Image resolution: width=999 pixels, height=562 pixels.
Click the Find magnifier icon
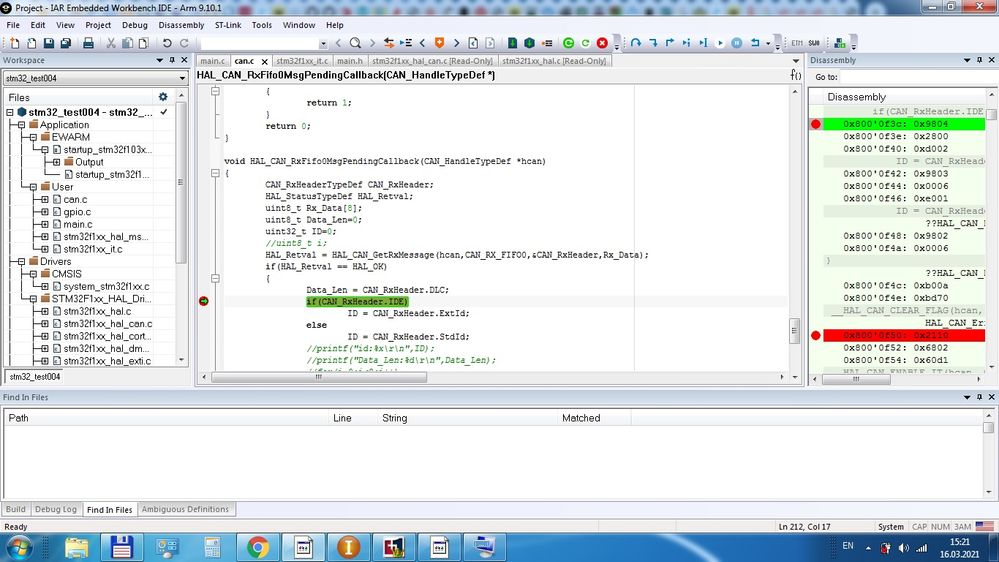[x=356, y=43]
